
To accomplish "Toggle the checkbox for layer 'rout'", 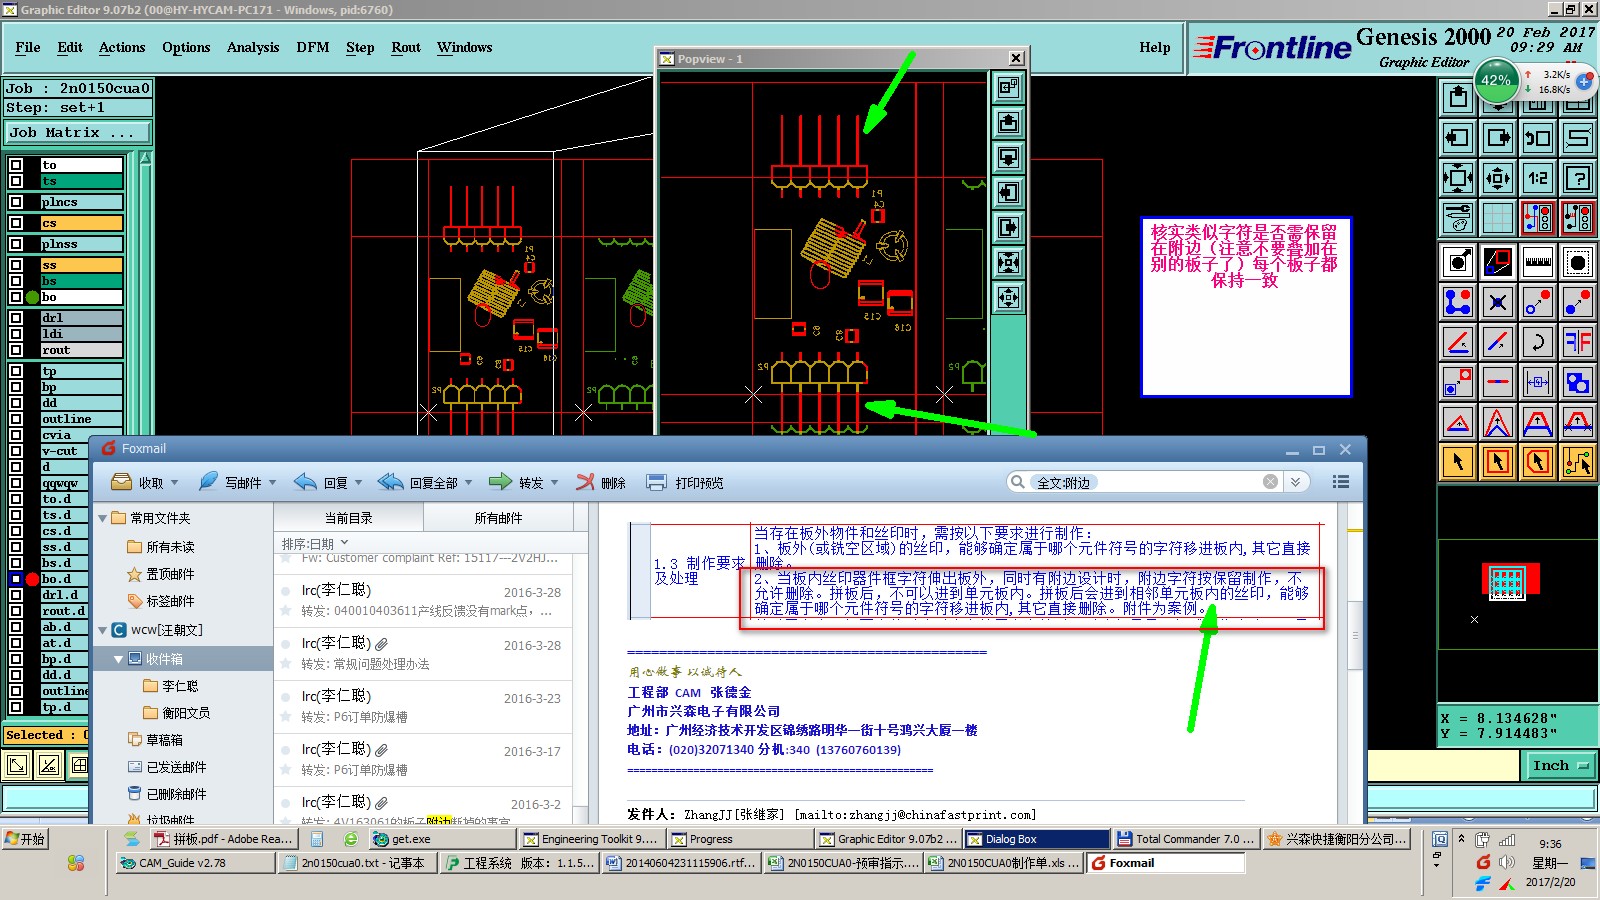I will point(16,350).
